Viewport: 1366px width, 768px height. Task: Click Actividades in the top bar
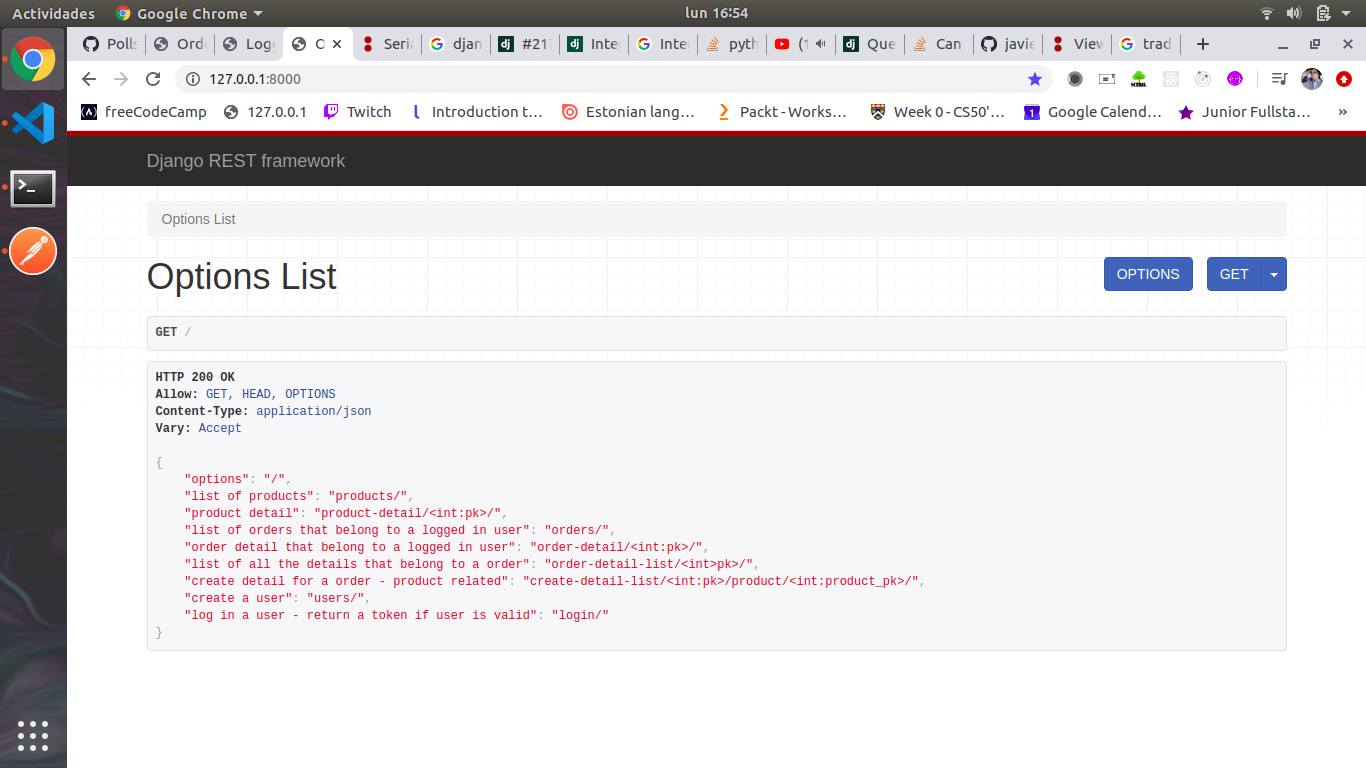[x=53, y=13]
